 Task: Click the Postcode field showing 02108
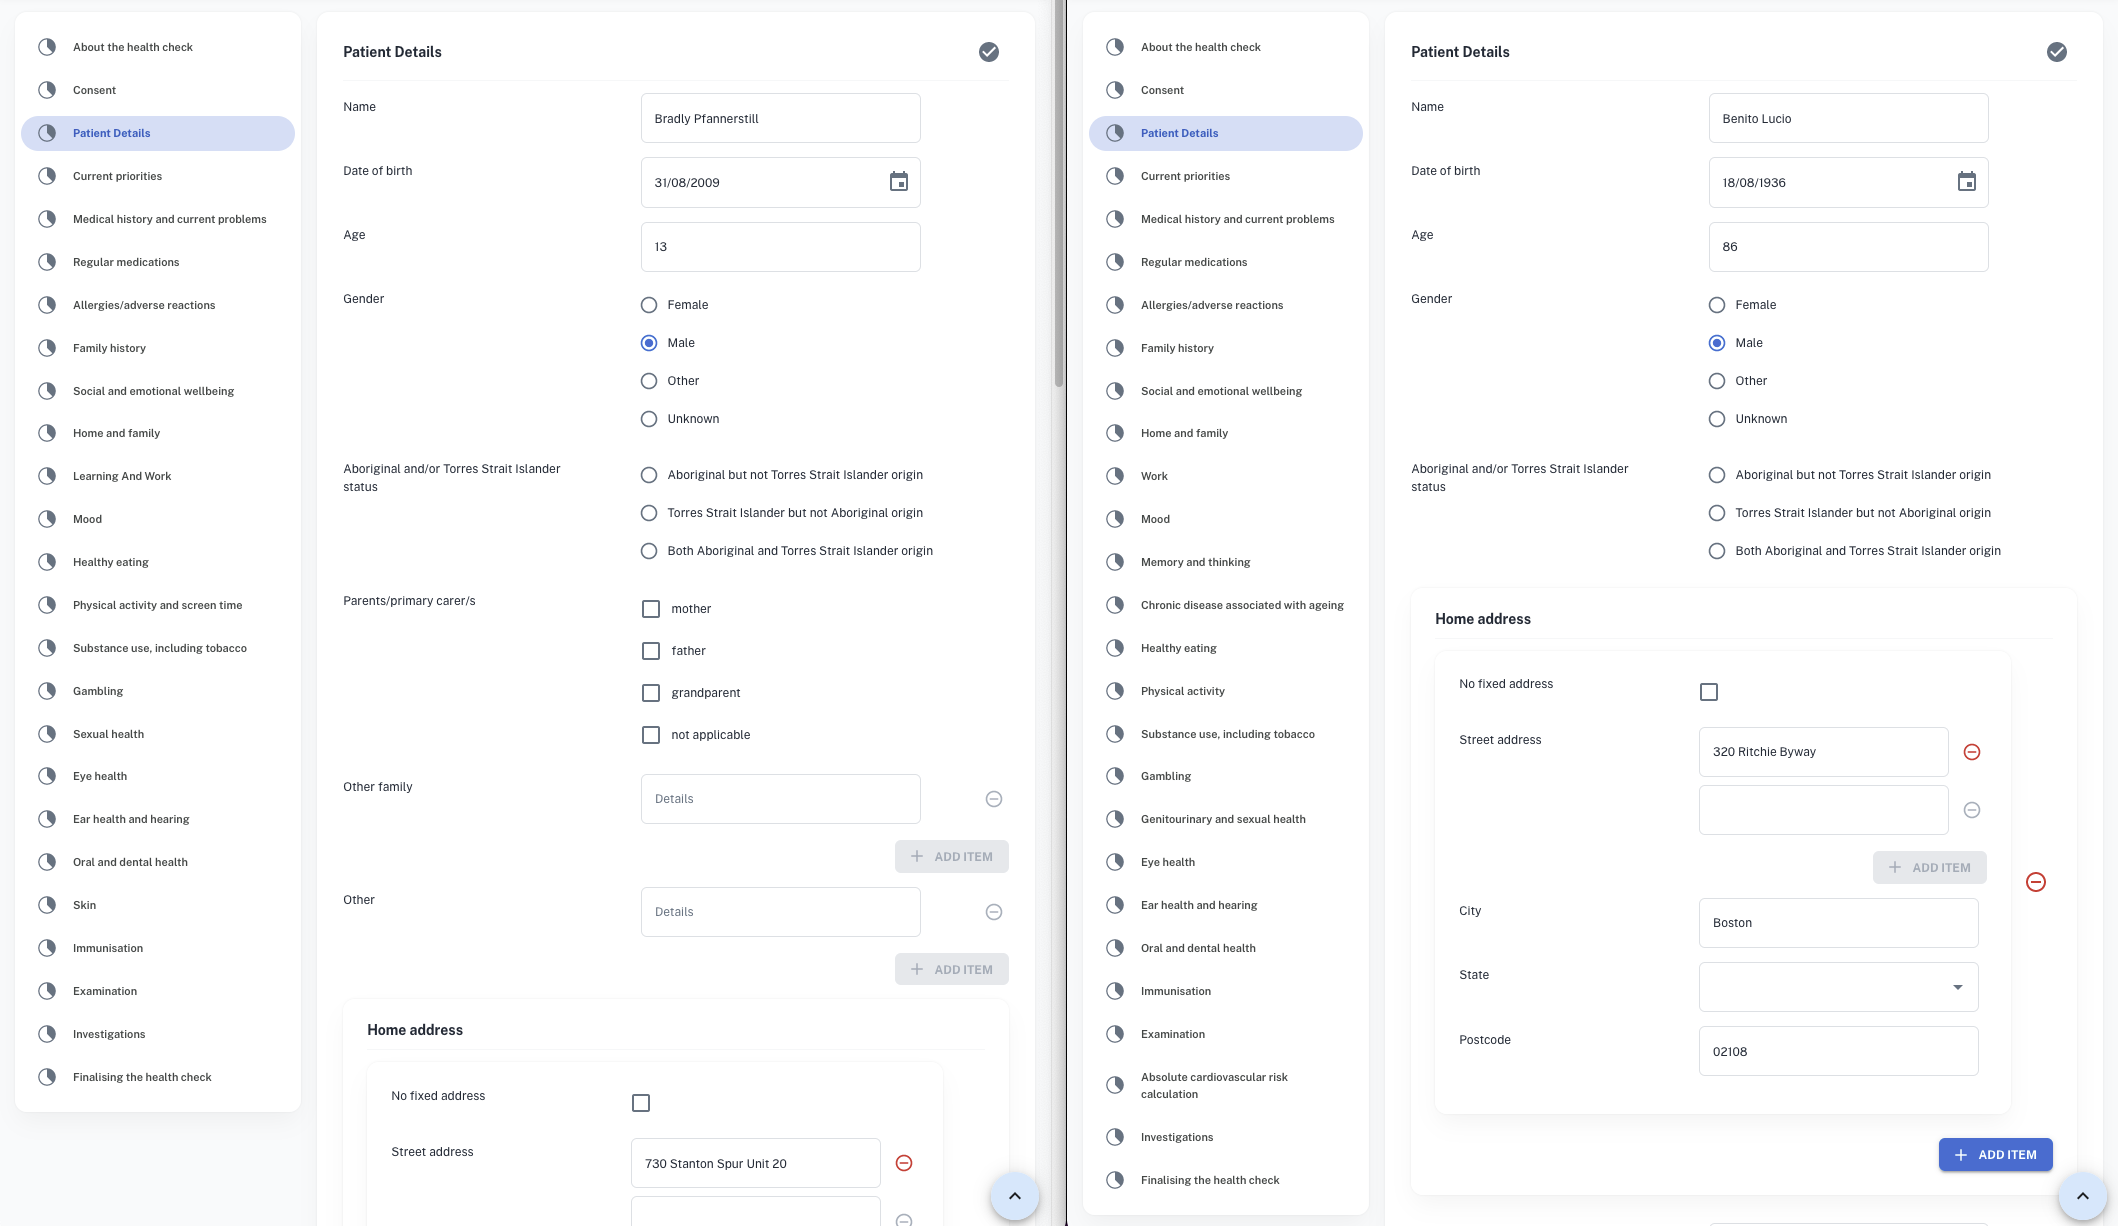(x=1838, y=1051)
